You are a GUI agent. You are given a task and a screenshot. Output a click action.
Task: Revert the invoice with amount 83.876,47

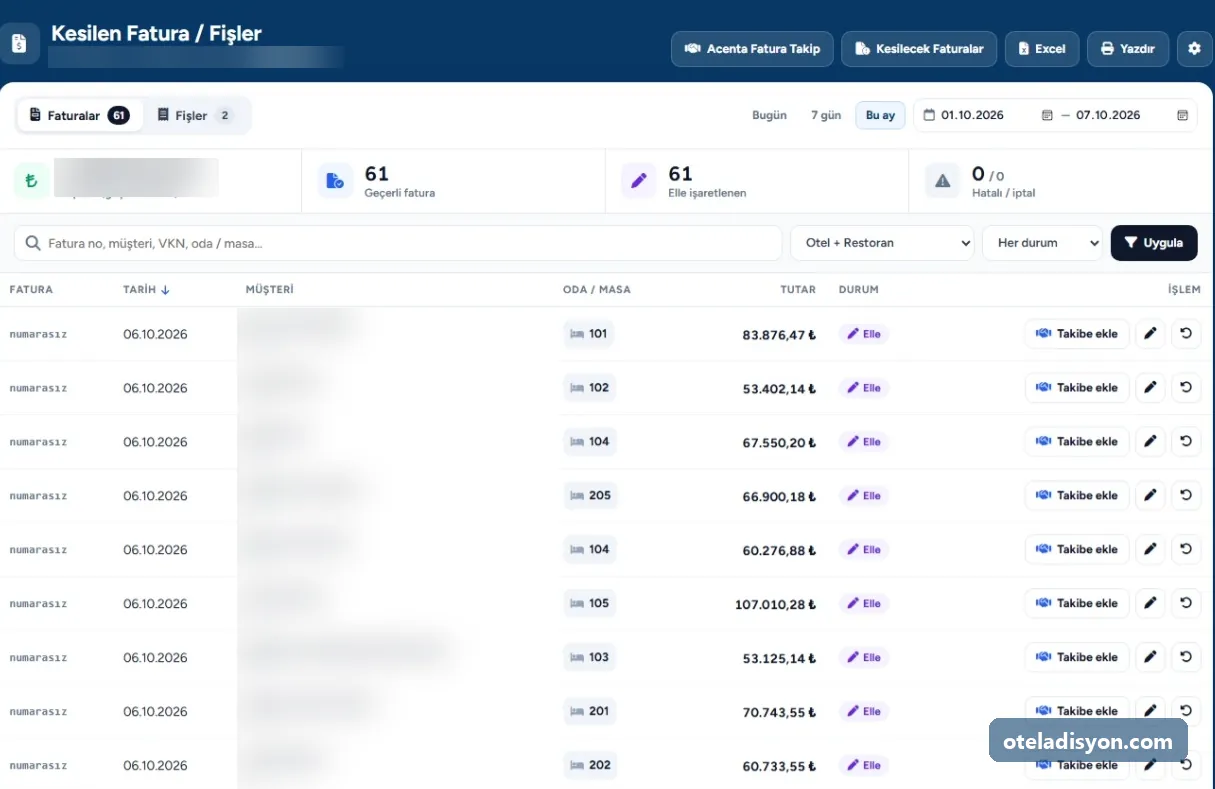(1186, 334)
